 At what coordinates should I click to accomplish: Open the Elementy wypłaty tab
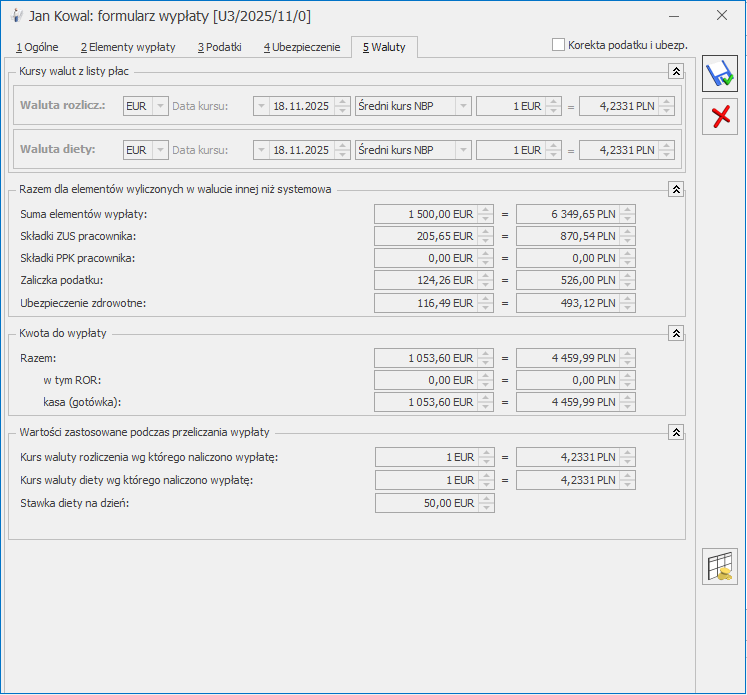128,47
